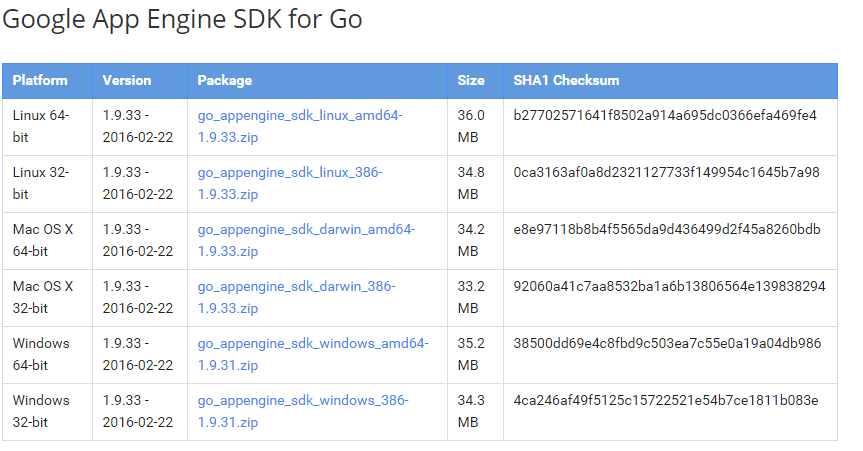Click the Google App Engine SDK for Go heading
This screenshot has width=863, height=451.
[183, 19]
